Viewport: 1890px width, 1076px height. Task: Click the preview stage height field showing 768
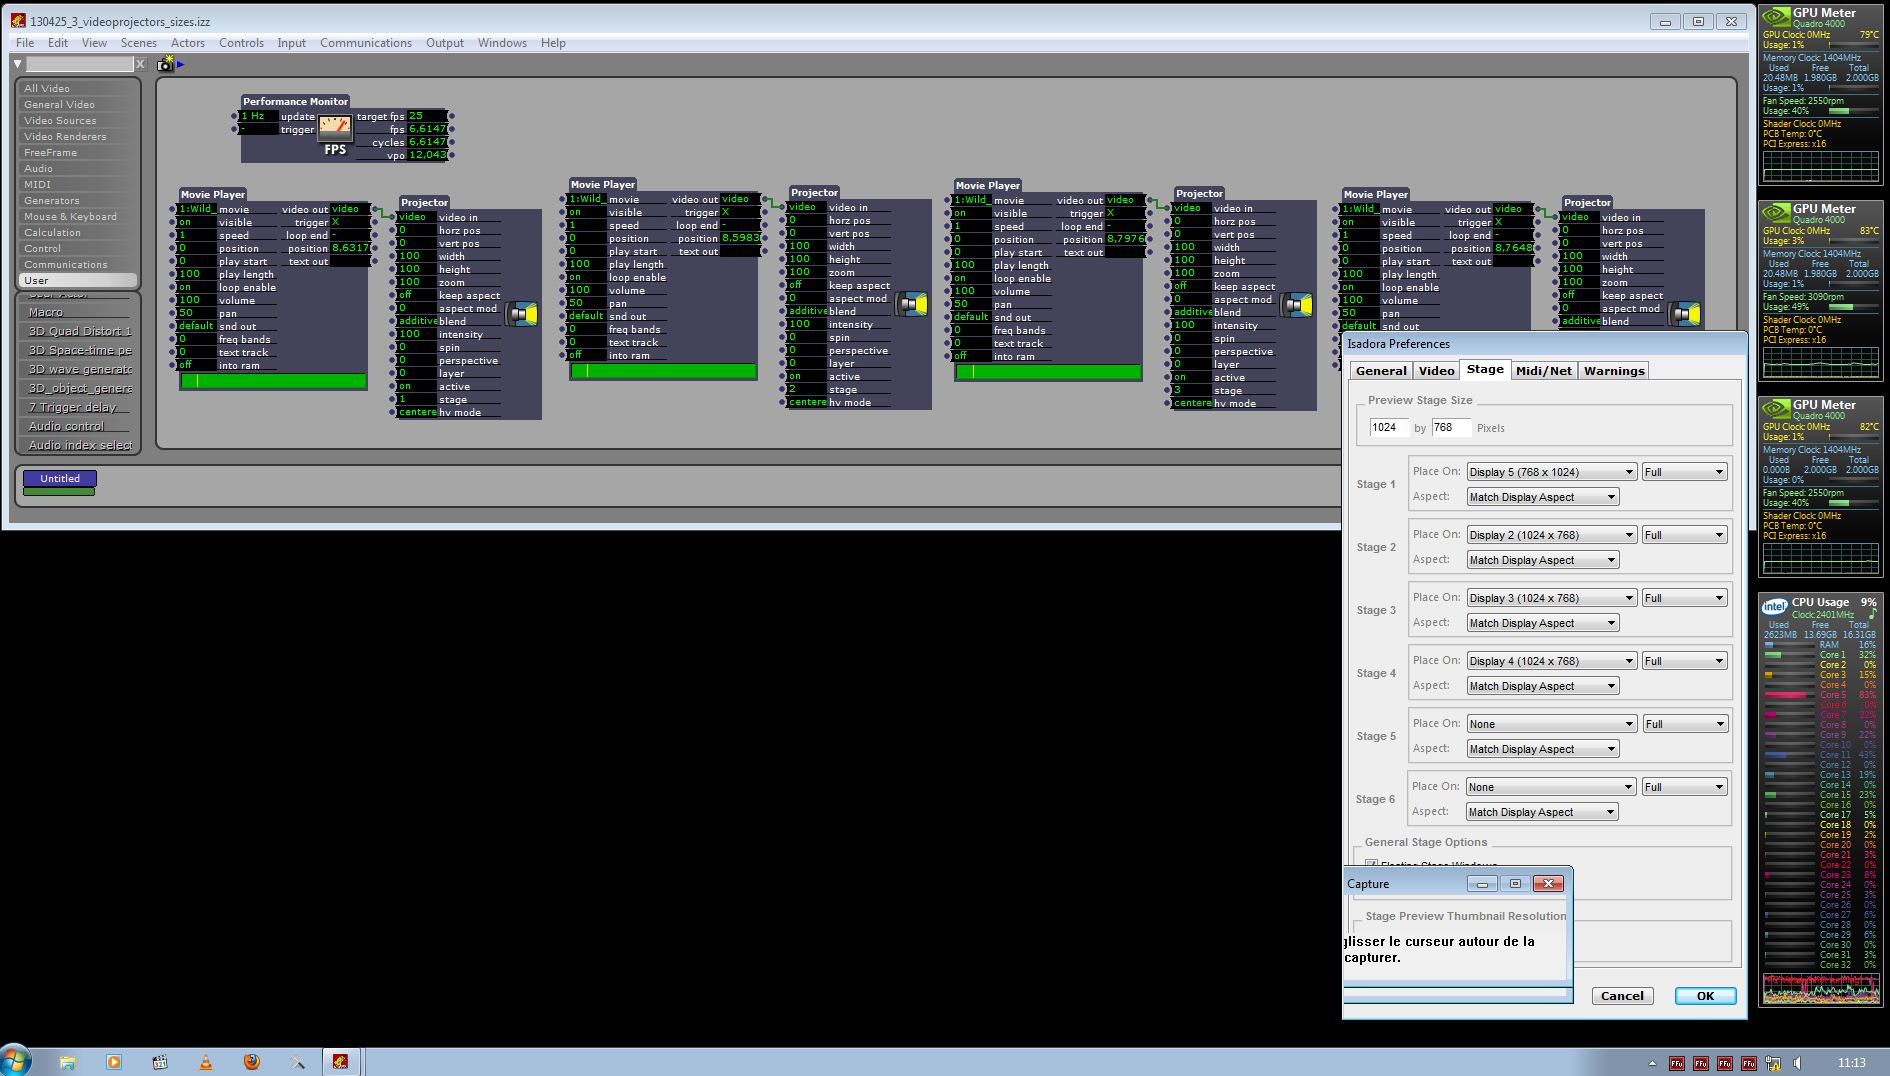tap(1451, 428)
